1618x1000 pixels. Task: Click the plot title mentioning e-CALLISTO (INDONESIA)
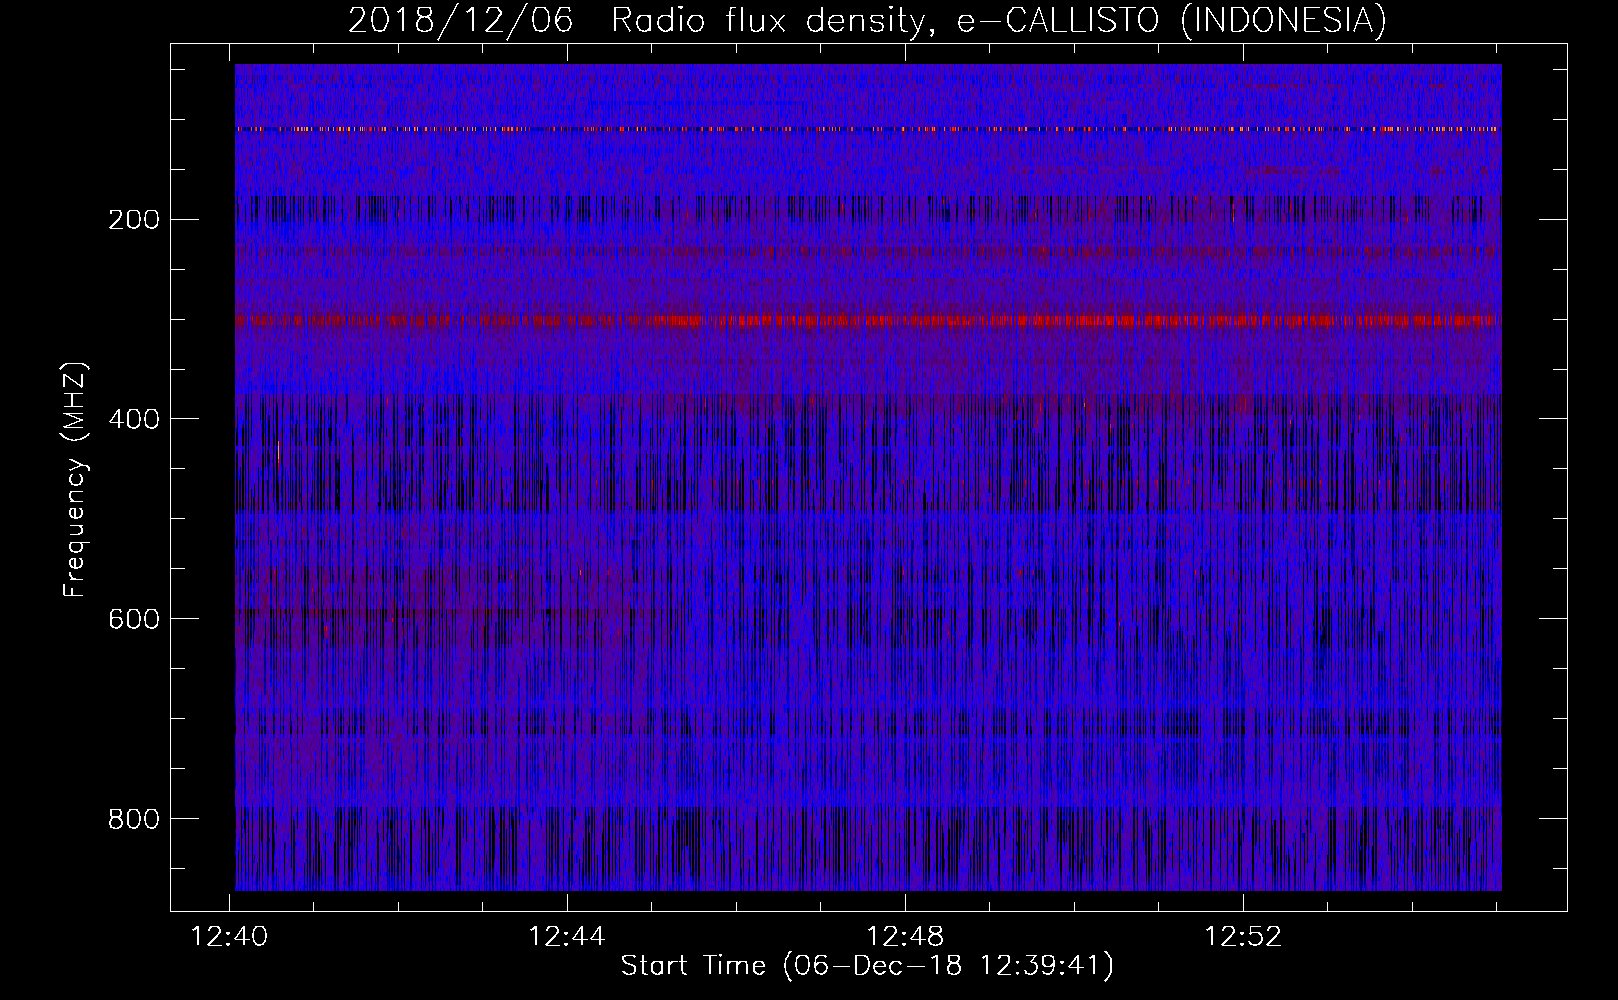(867, 20)
